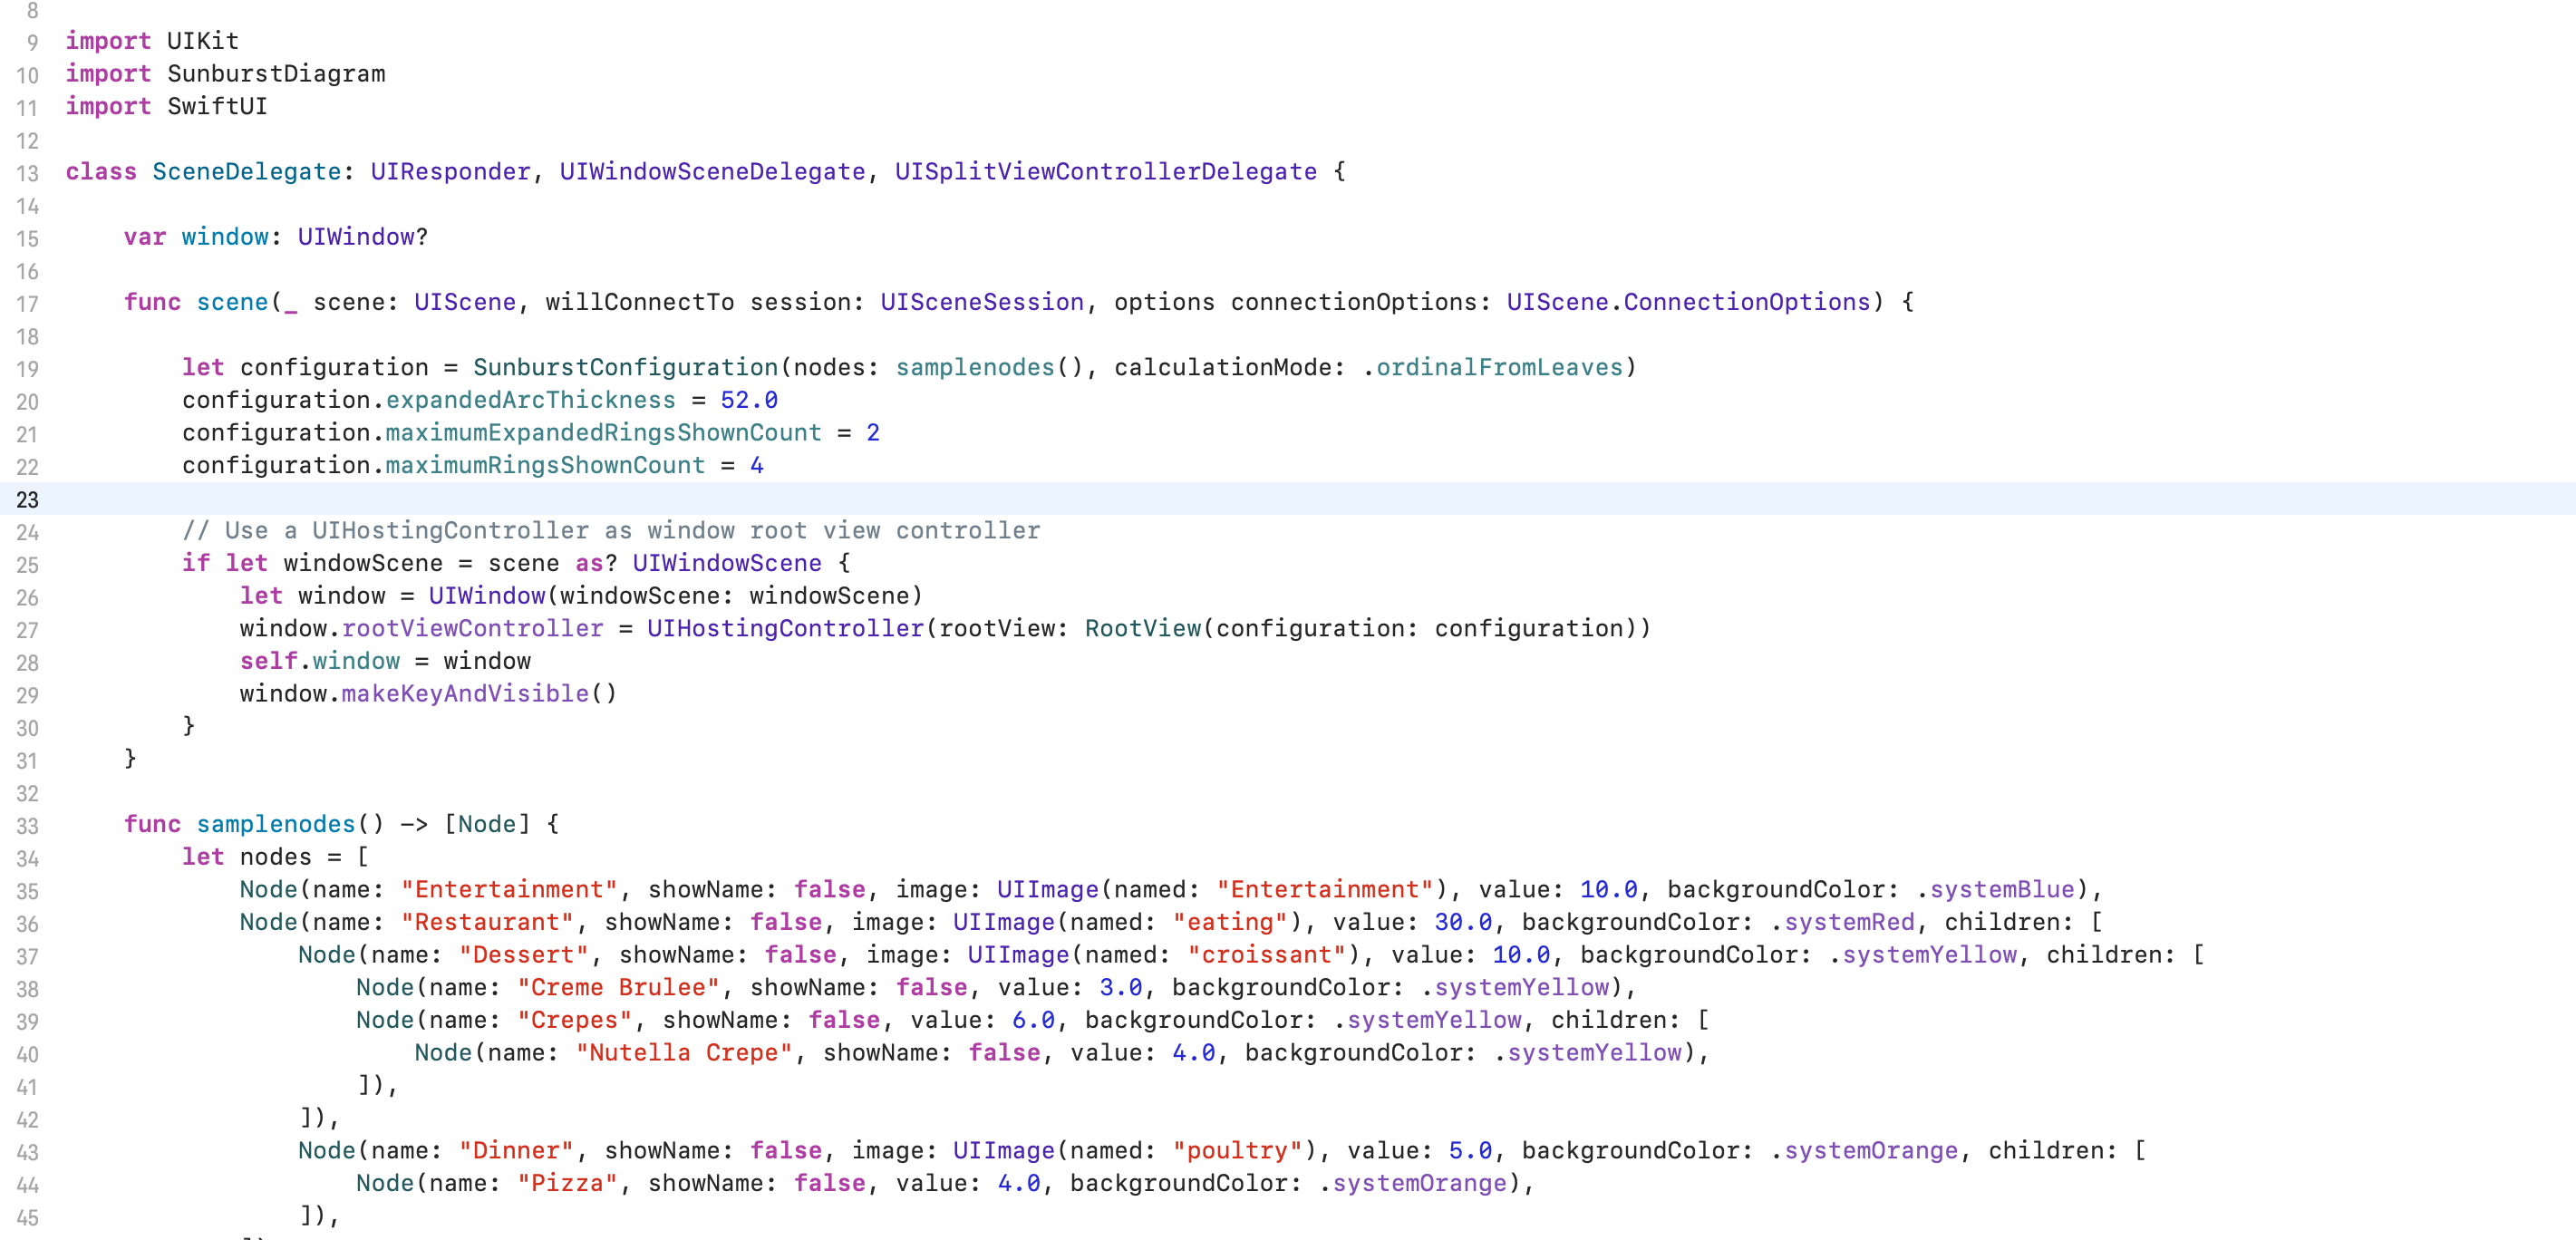Screen dimensions: 2576x1240
Task: Click UISplitViewControllerDelegate protocol name
Action: [1105, 172]
